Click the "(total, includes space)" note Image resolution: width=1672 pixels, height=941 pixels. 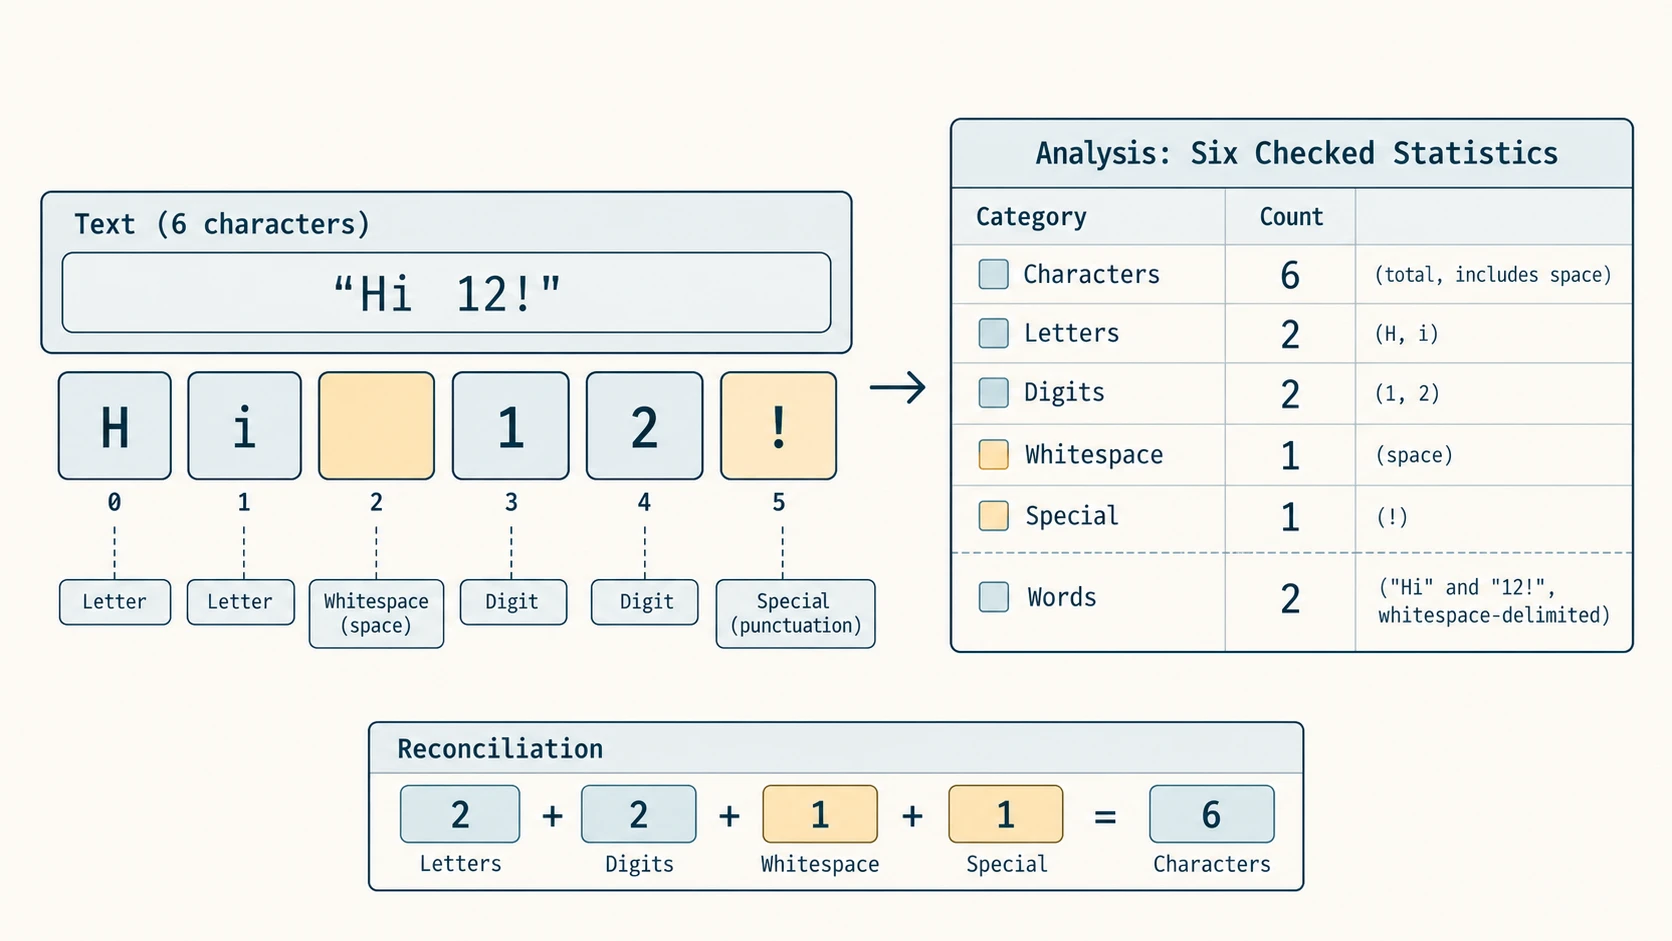click(x=1493, y=275)
